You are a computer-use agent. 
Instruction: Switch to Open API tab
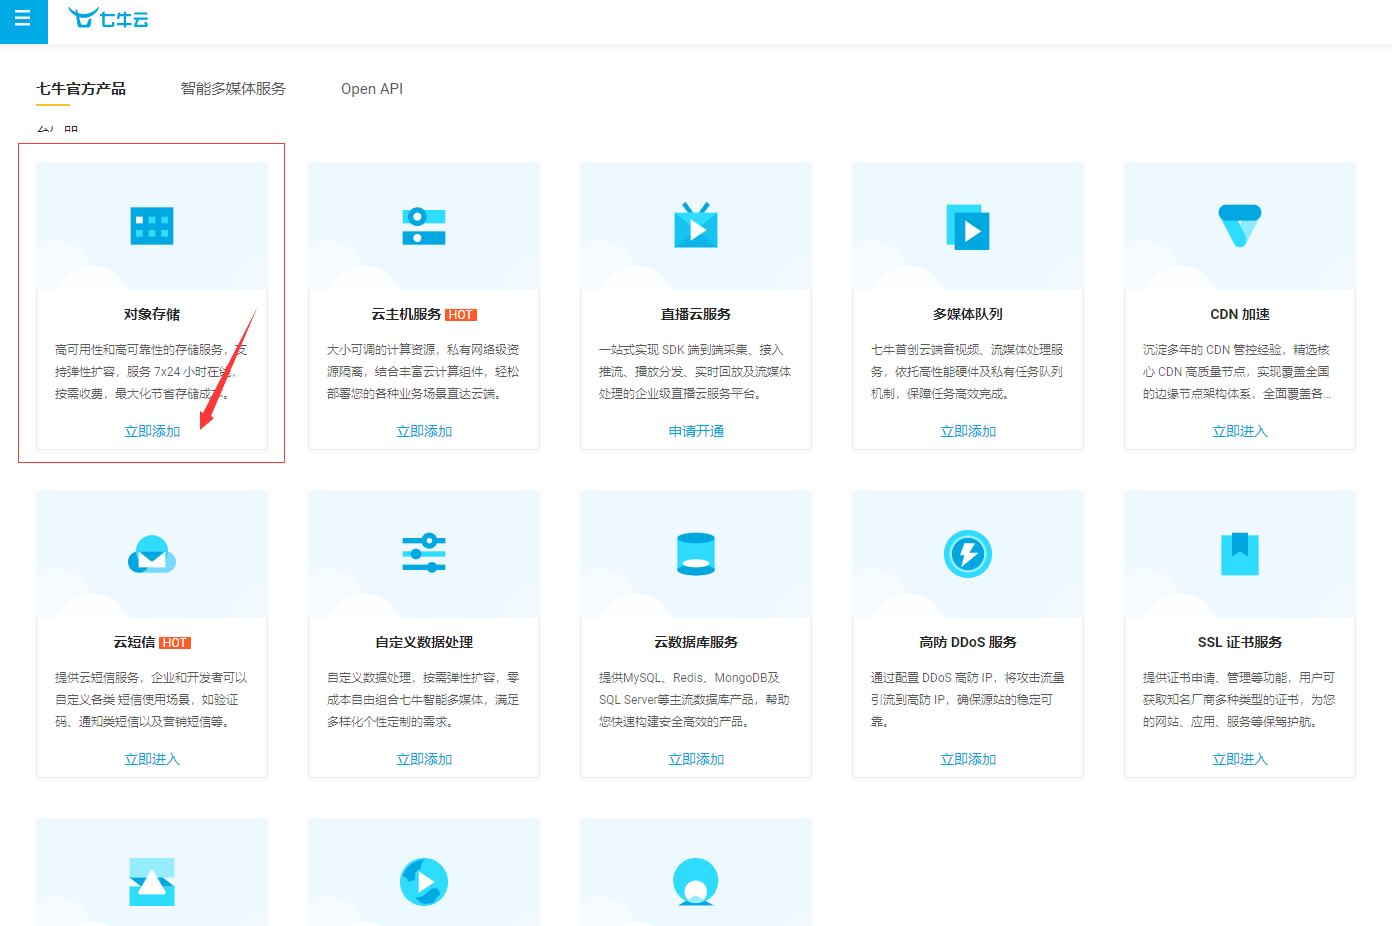click(x=372, y=89)
